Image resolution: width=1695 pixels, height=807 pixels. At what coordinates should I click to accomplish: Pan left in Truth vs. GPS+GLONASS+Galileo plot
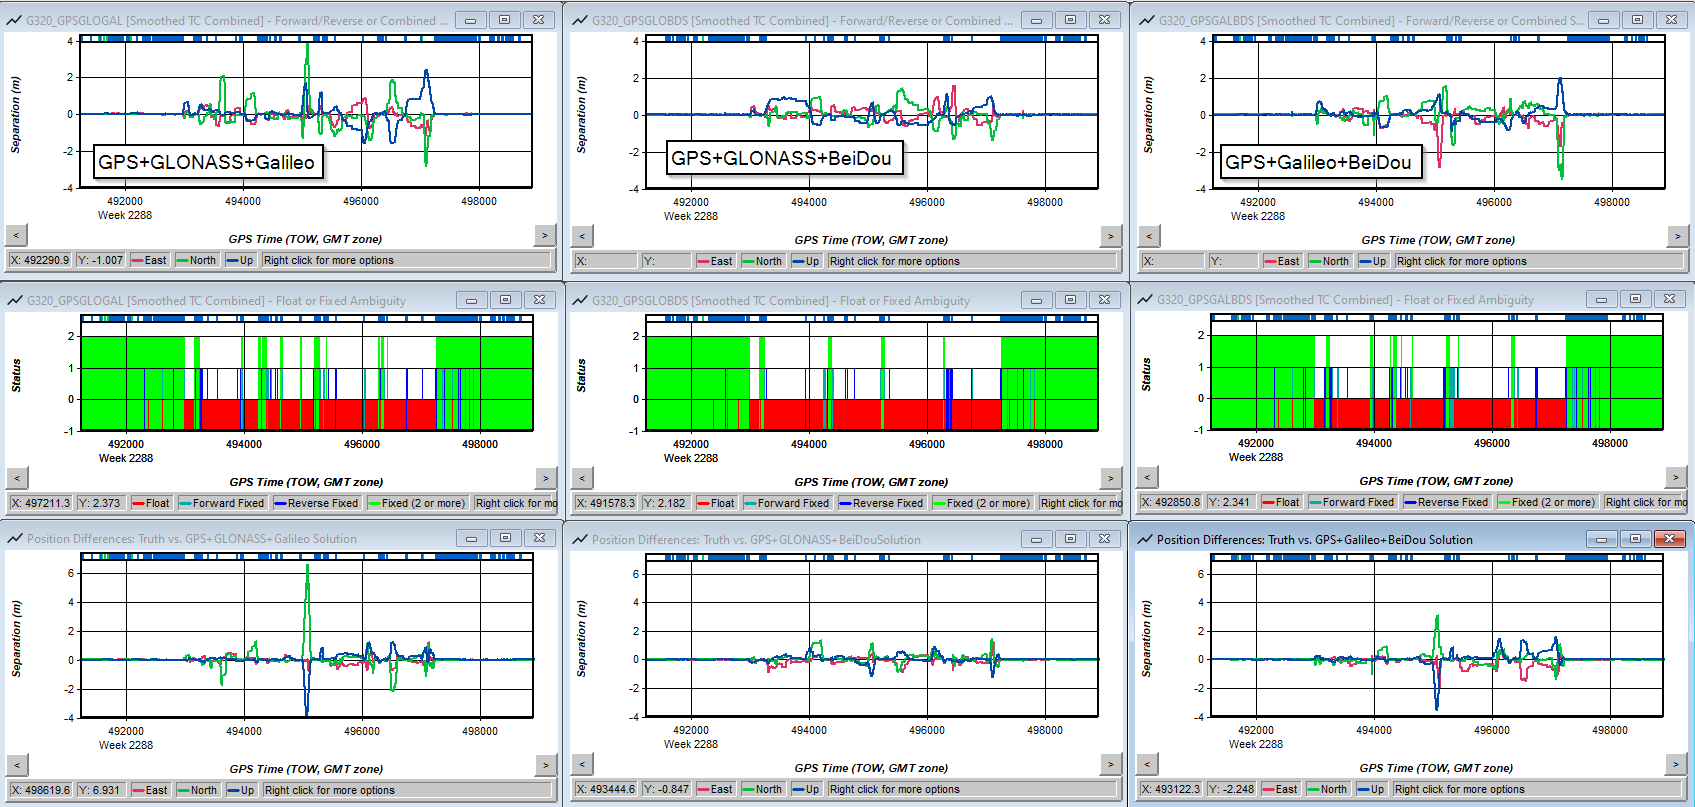click(x=17, y=766)
